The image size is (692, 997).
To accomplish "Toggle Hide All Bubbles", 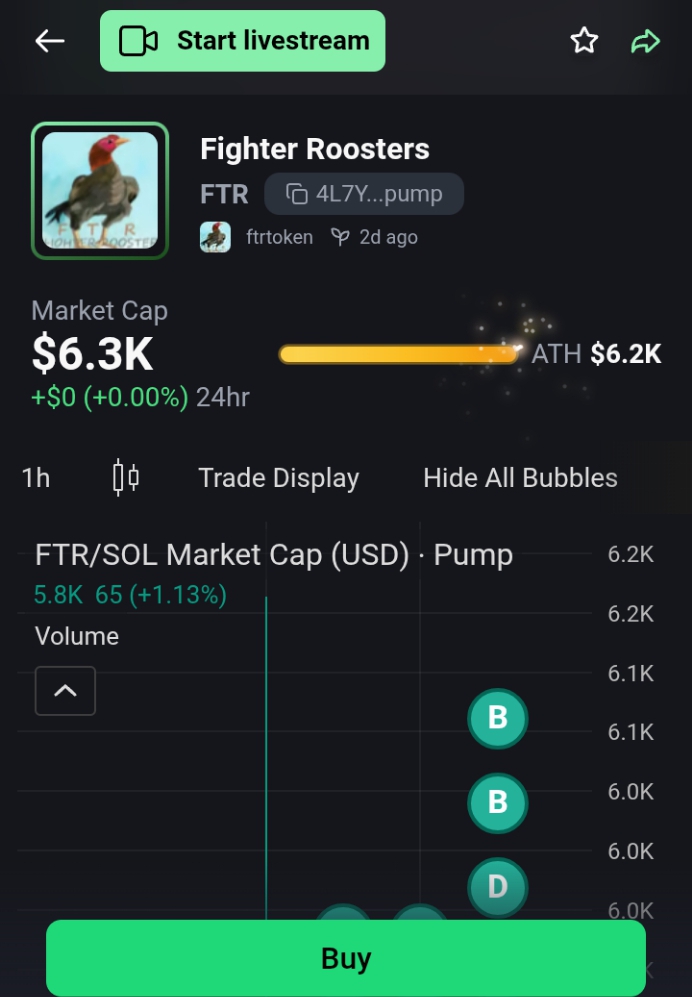I will tap(520, 478).
